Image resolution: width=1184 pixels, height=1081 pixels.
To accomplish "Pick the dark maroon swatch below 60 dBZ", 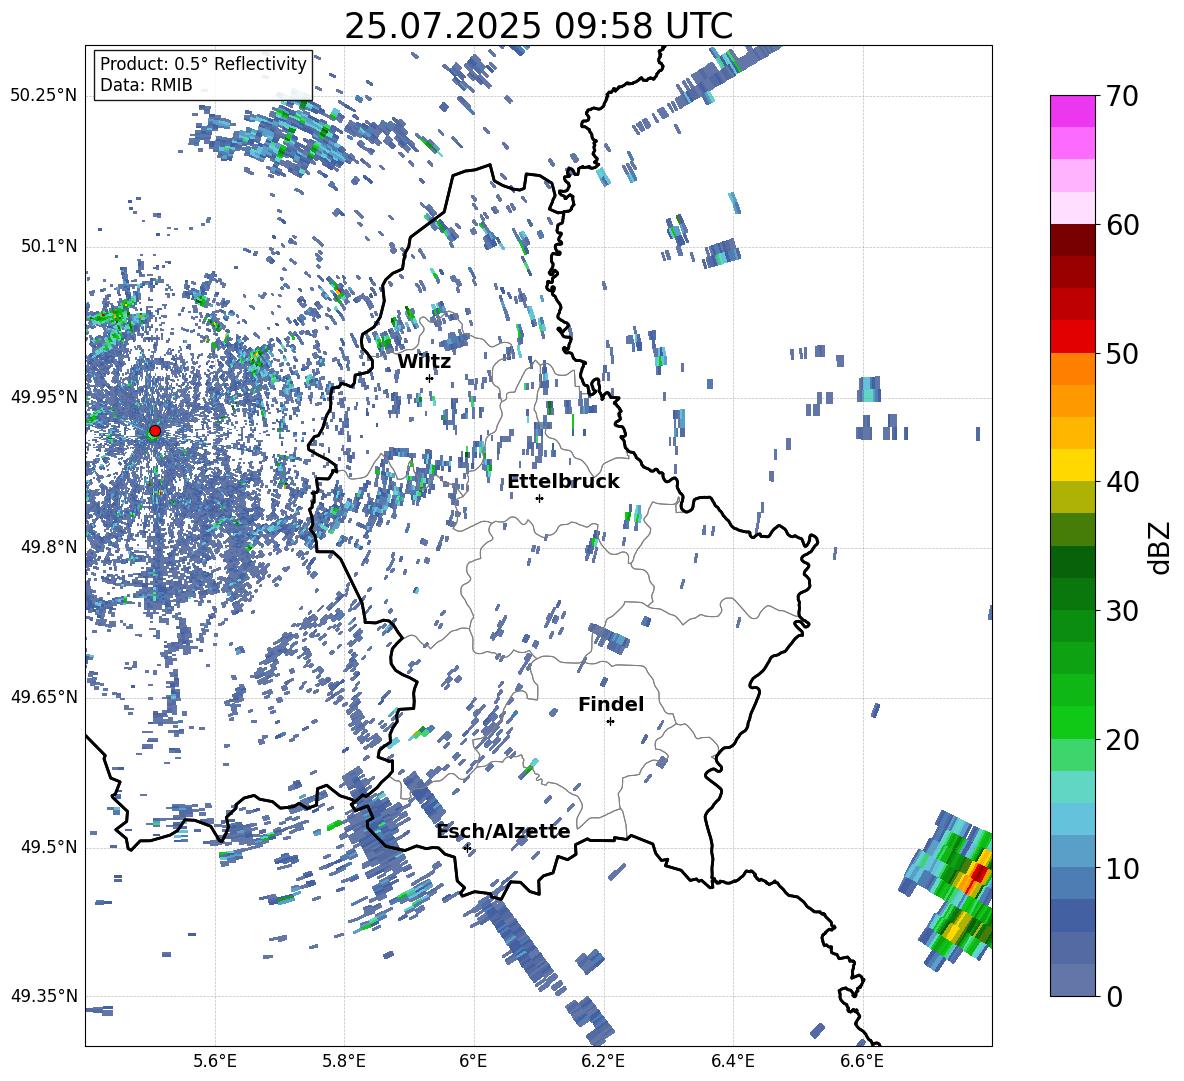I will click(1072, 240).
